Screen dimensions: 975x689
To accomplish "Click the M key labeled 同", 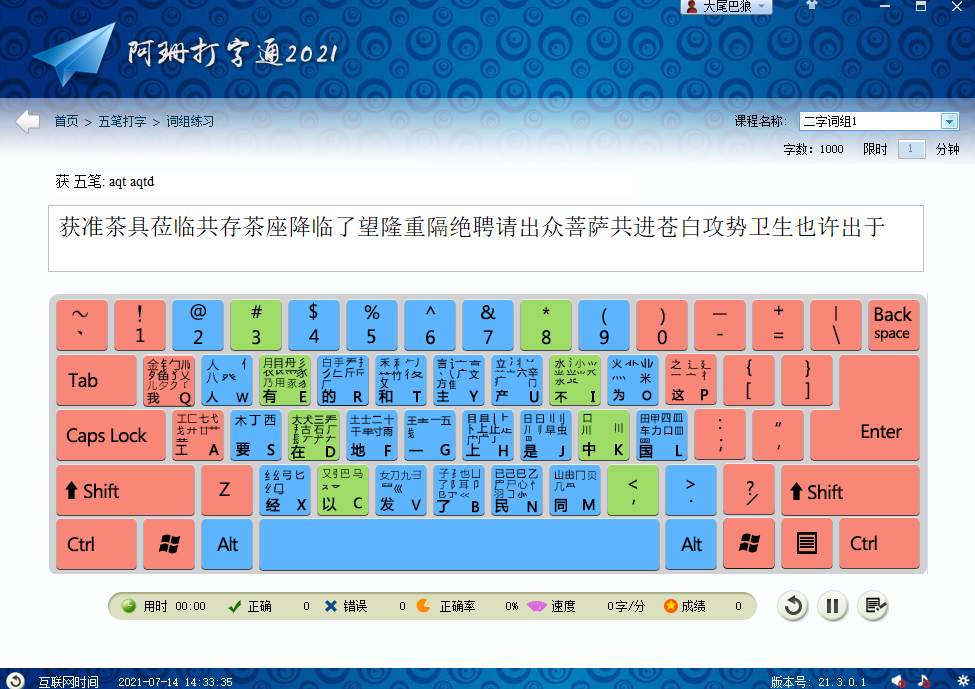I will 574,490.
